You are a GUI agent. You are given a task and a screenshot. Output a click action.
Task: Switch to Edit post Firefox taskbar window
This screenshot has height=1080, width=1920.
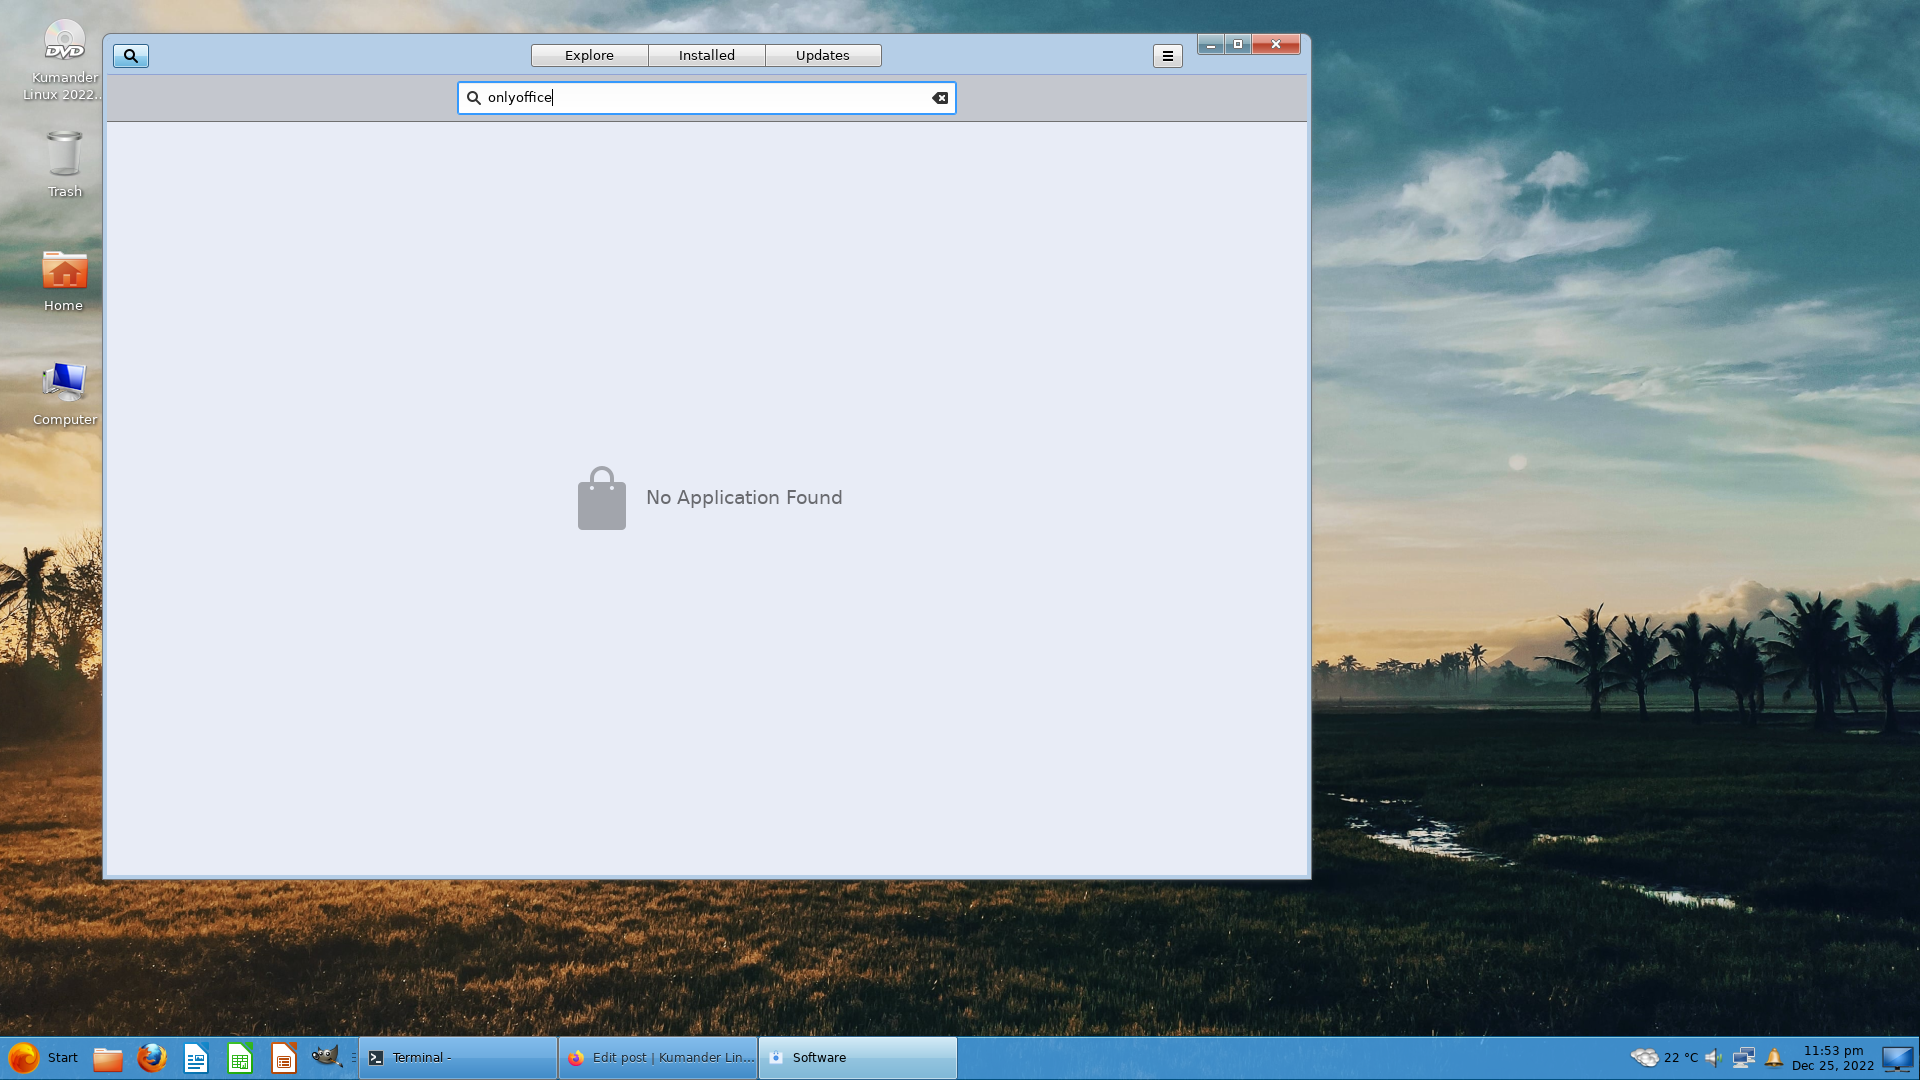(x=658, y=1058)
